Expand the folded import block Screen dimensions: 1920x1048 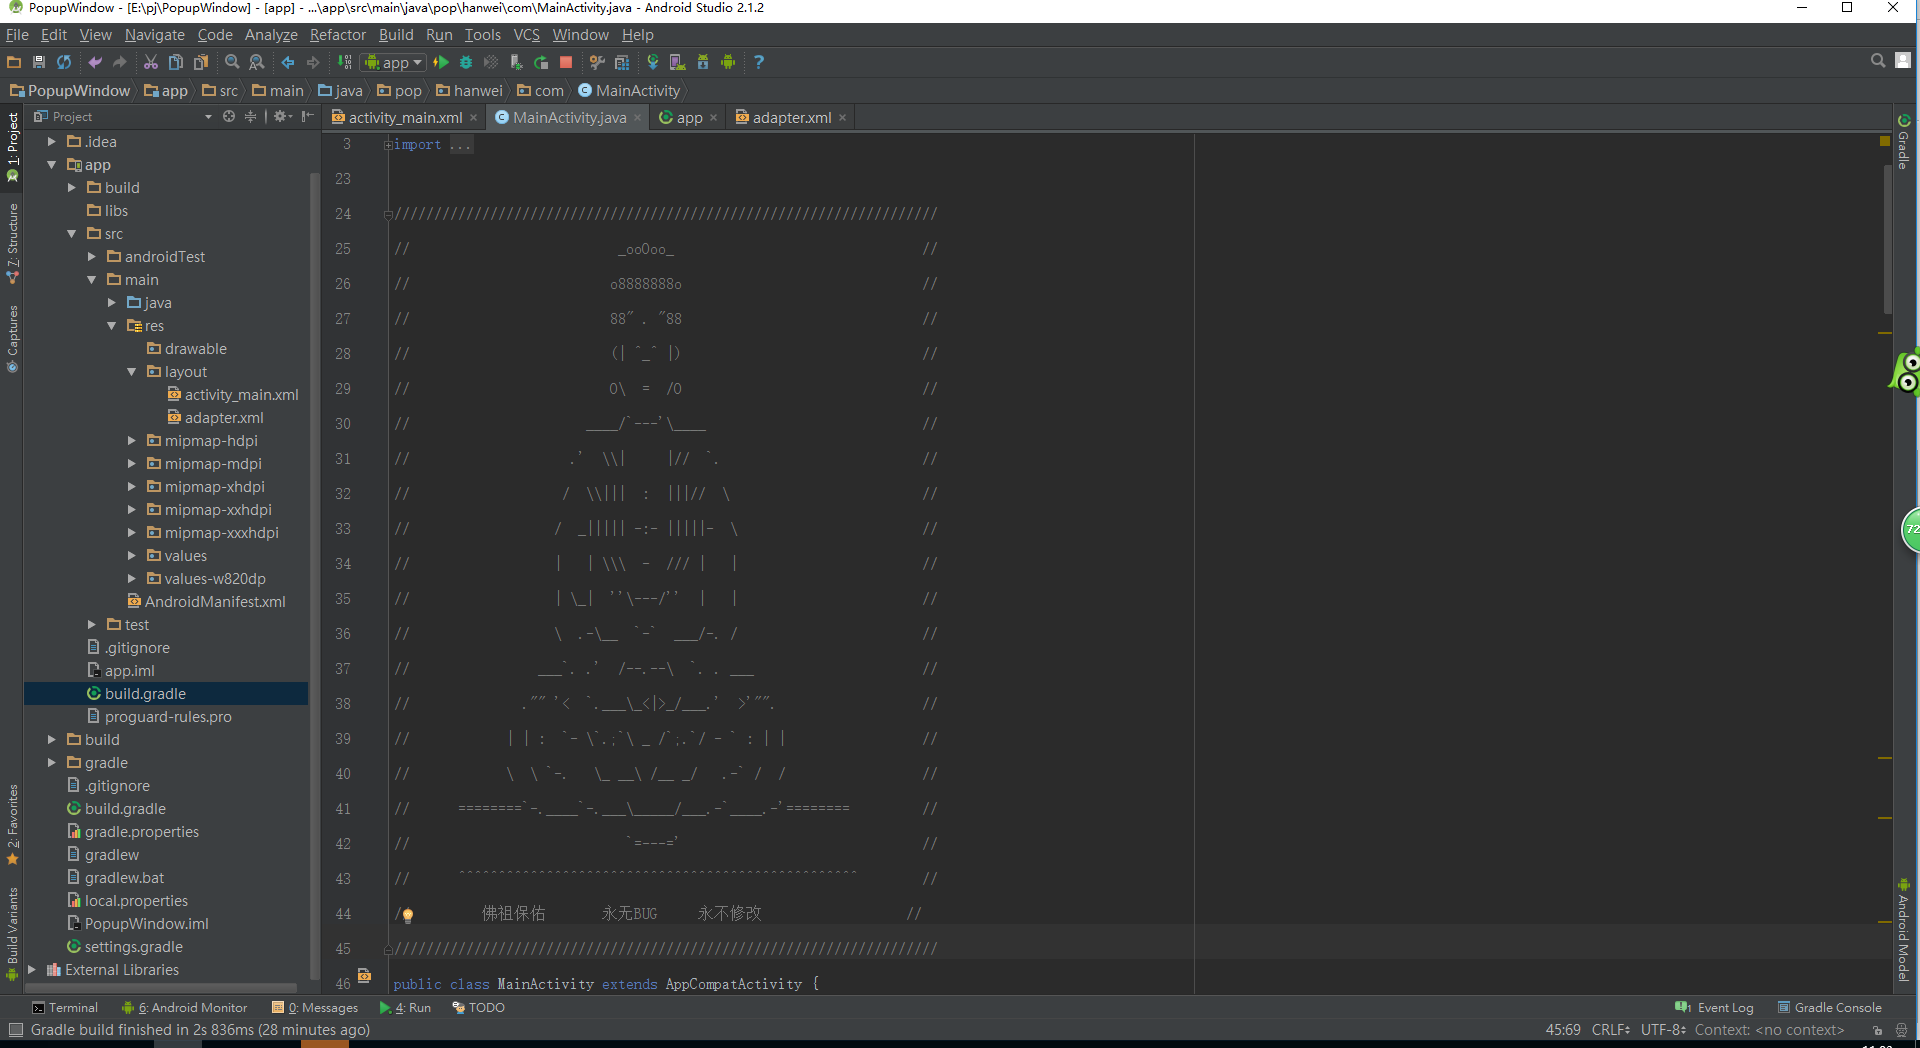coord(388,145)
